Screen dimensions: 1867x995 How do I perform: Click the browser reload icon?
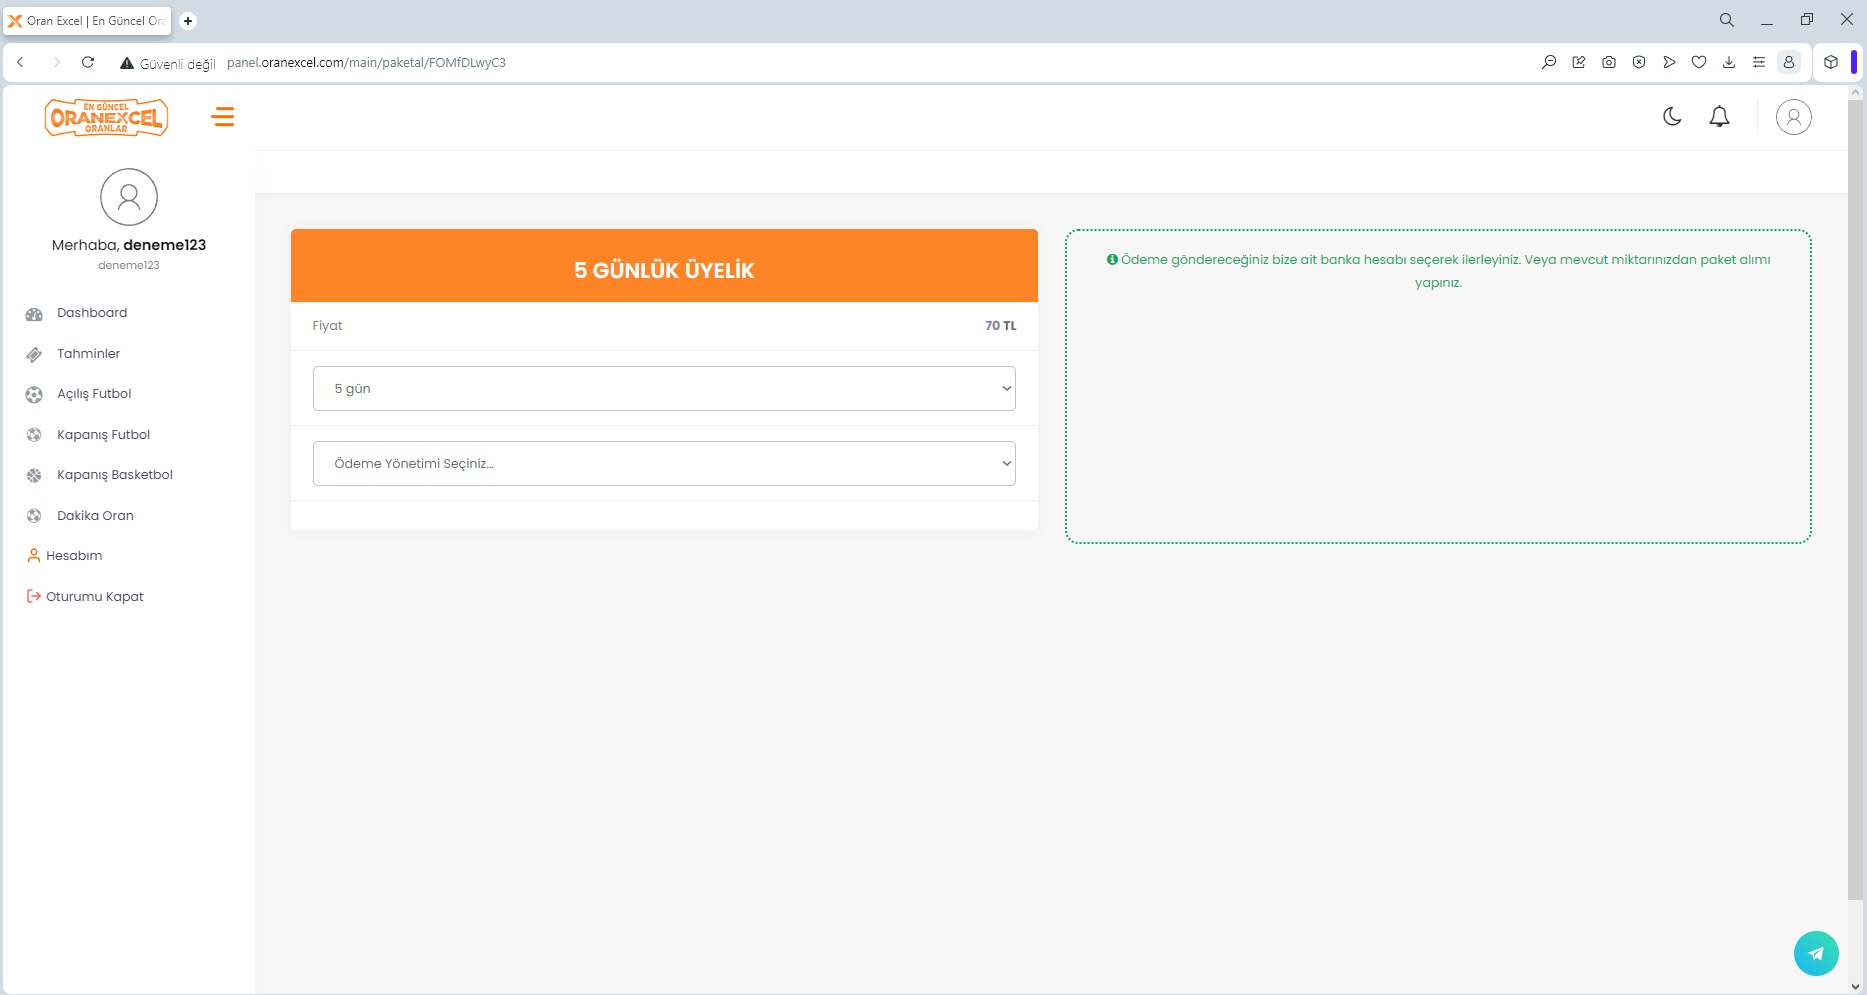[88, 62]
